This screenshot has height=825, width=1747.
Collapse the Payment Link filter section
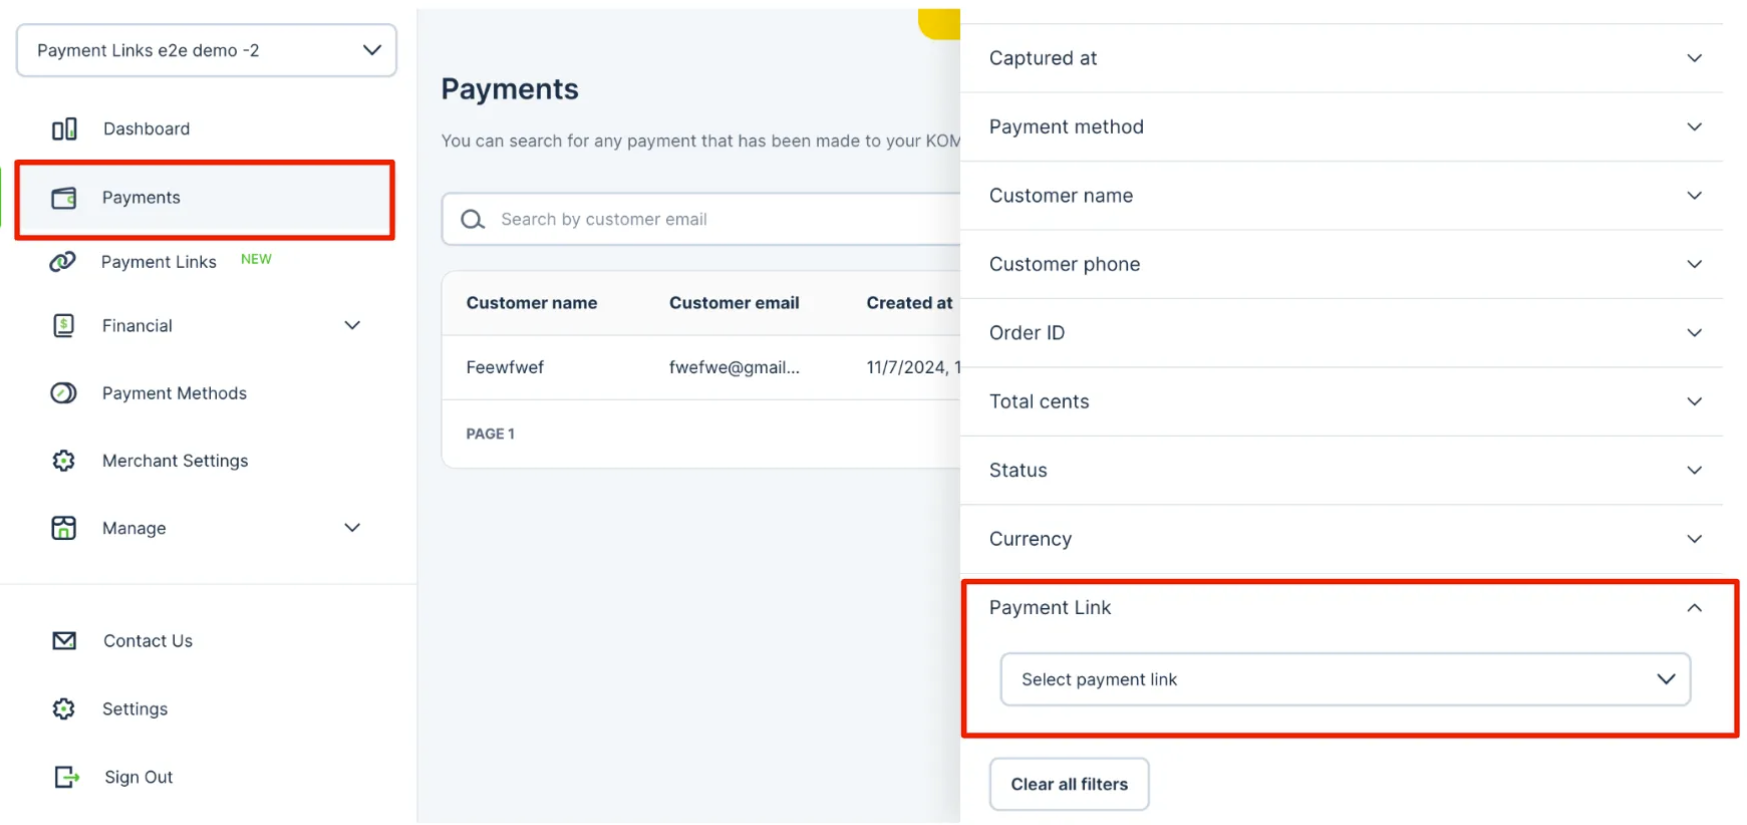1694,608
